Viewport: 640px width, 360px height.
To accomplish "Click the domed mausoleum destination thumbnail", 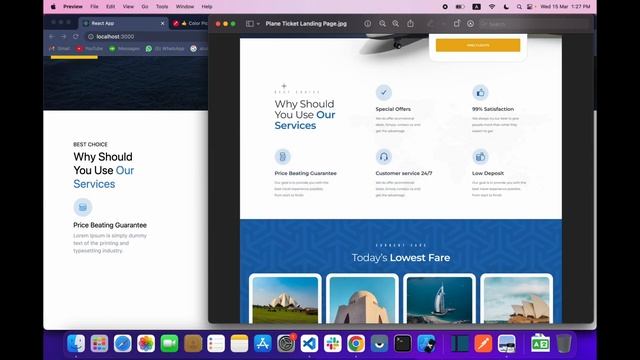I will click(x=362, y=300).
